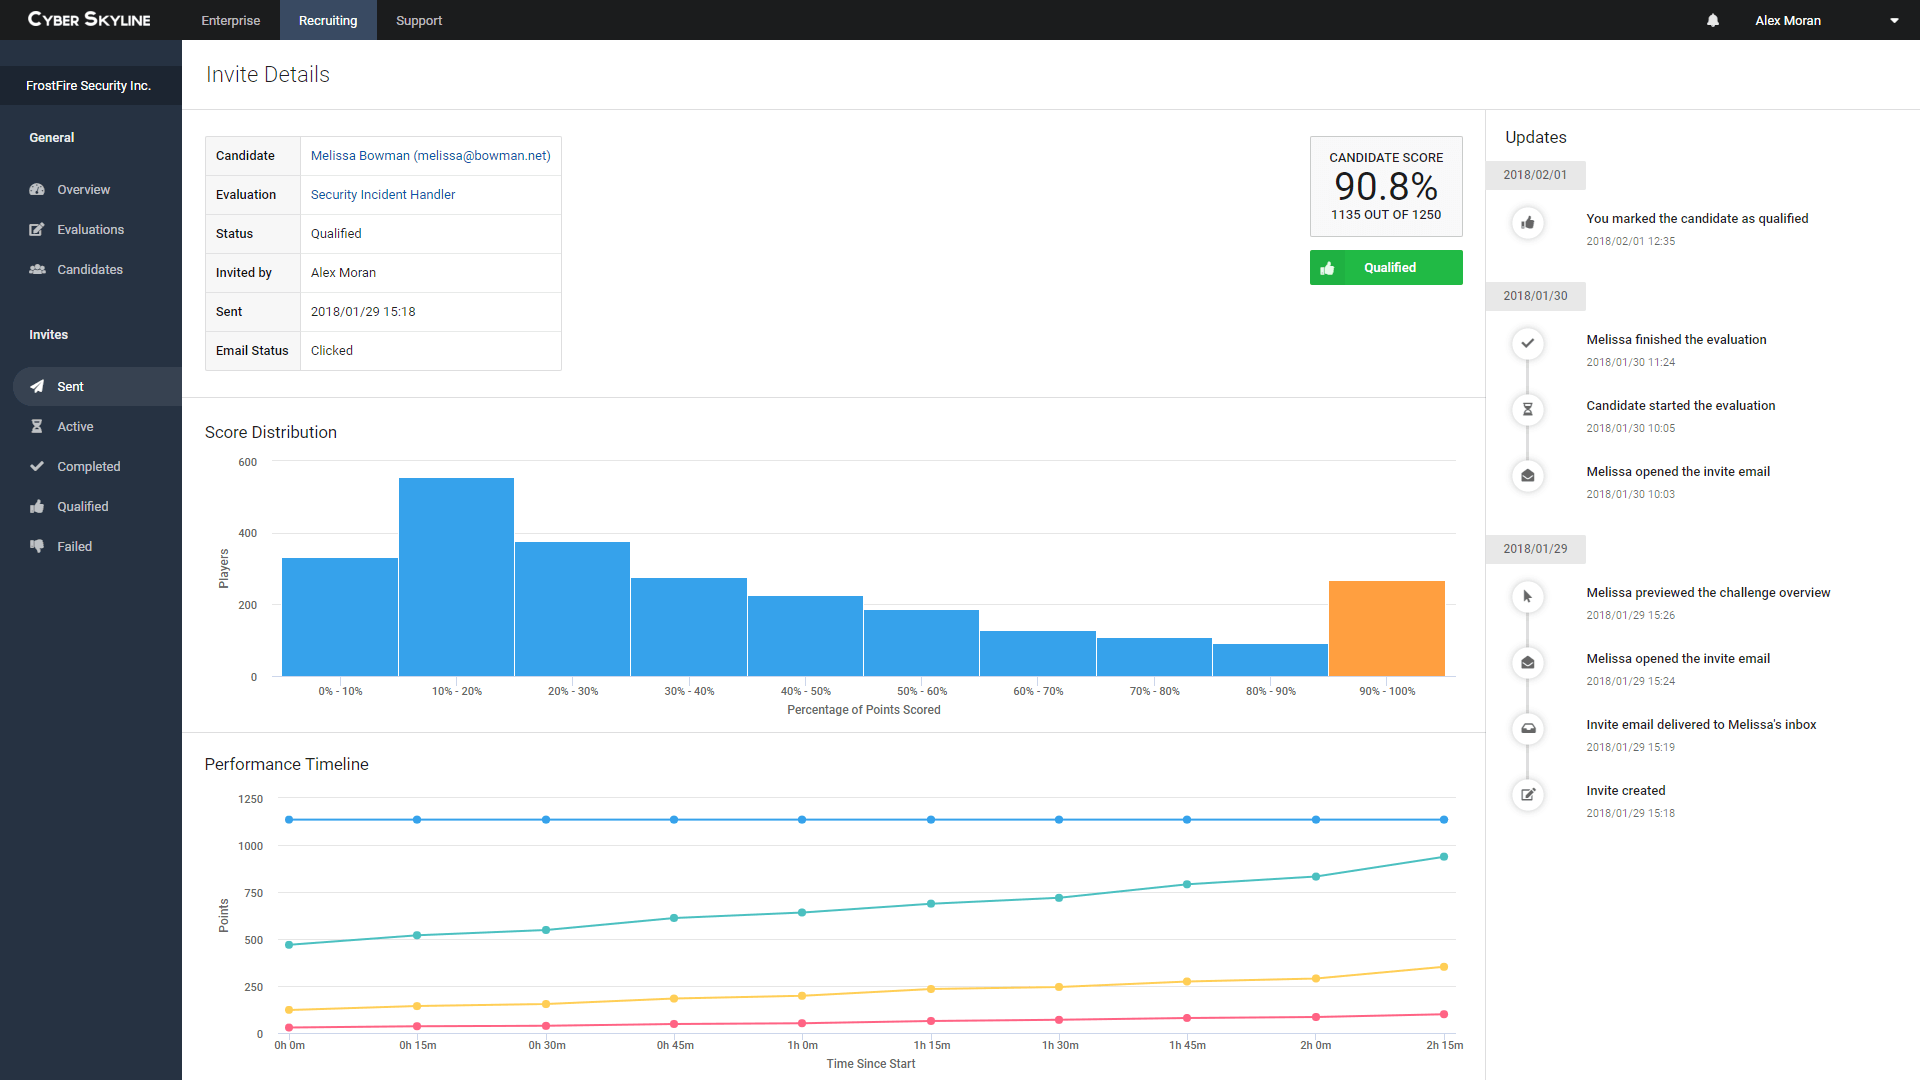Select the Active hourglass icon

point(37,426)
